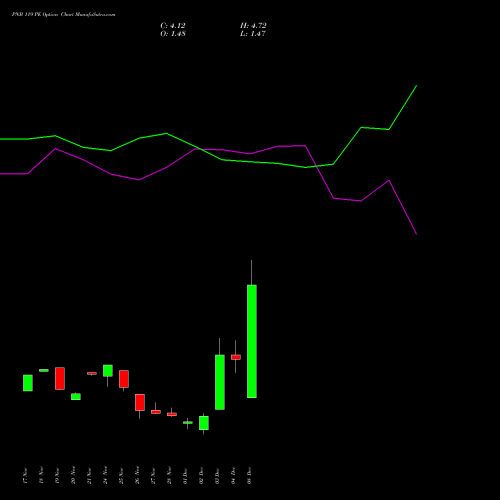This screenshot has height=500, width=500.
Task: Click the 17 Nov date axis label
Action: click(x=25, y=476)
